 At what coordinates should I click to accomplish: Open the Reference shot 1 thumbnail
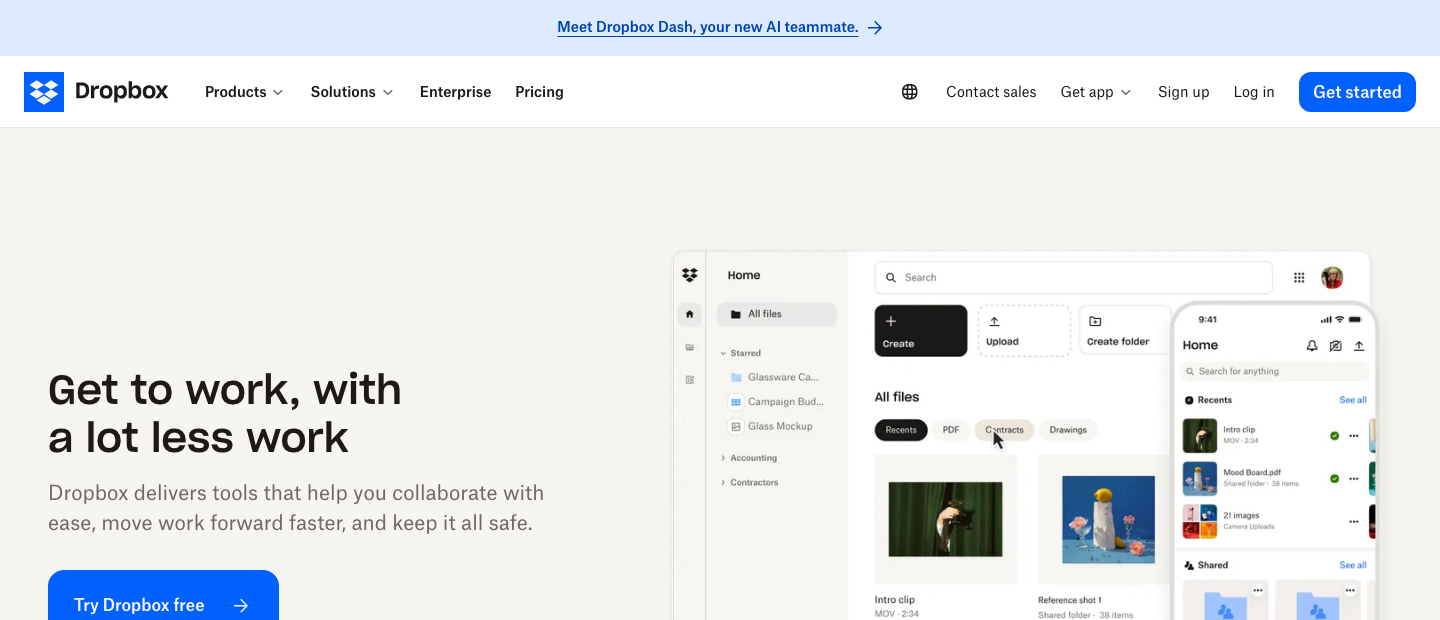click(1103, 519)
